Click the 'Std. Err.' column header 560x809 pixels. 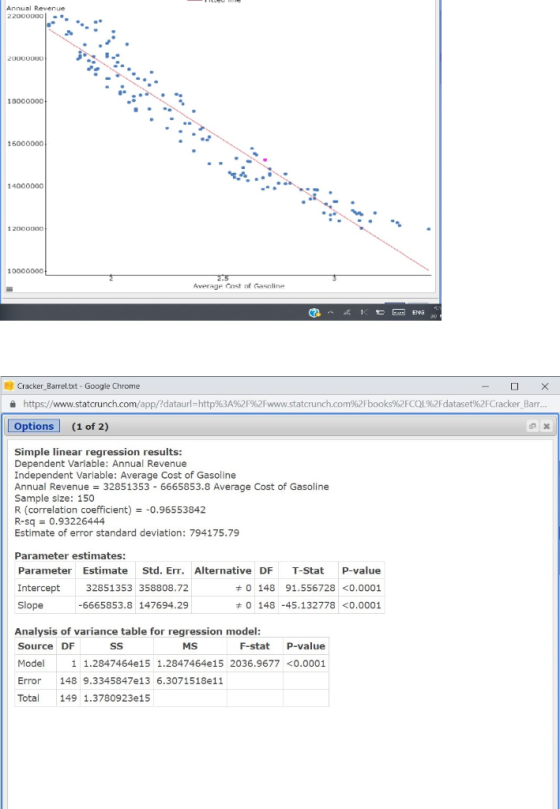click(163, 571)
